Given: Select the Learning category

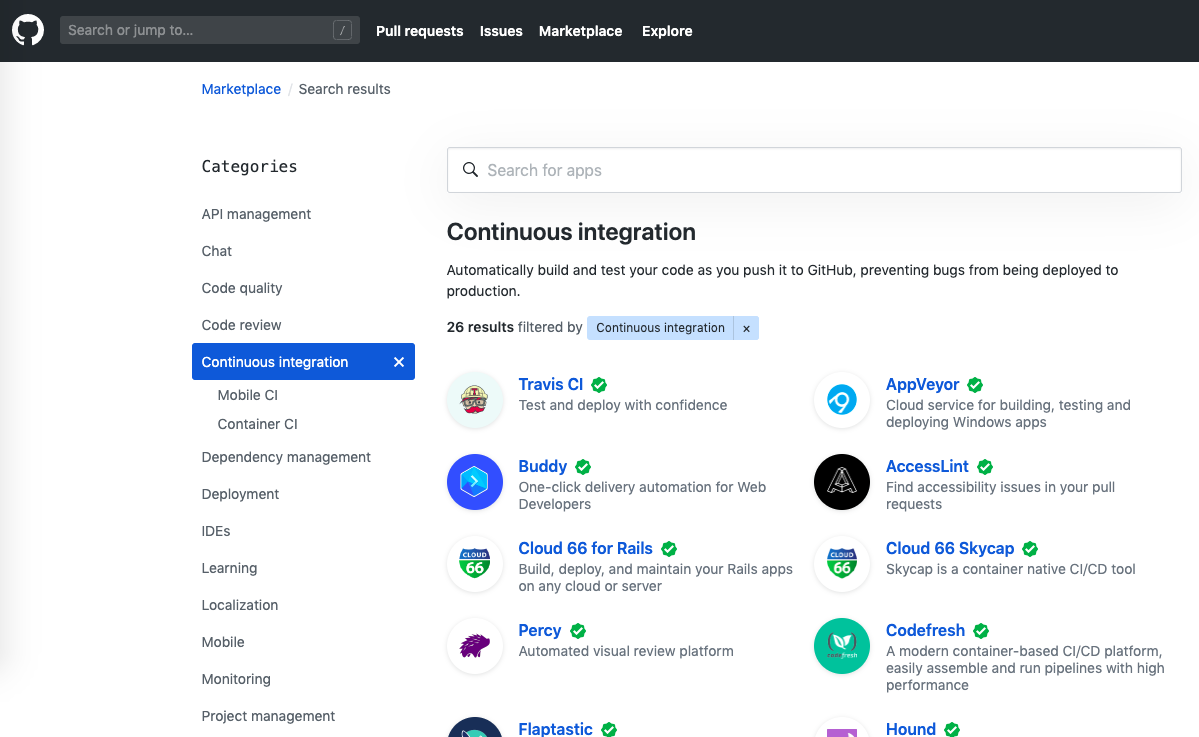Looking at the screenshot, I should pyautogui.click(x=229, y=568).
